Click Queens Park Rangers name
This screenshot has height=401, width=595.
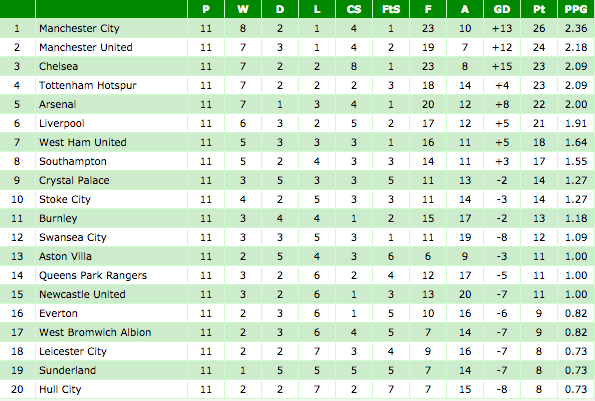coord(93,275)
